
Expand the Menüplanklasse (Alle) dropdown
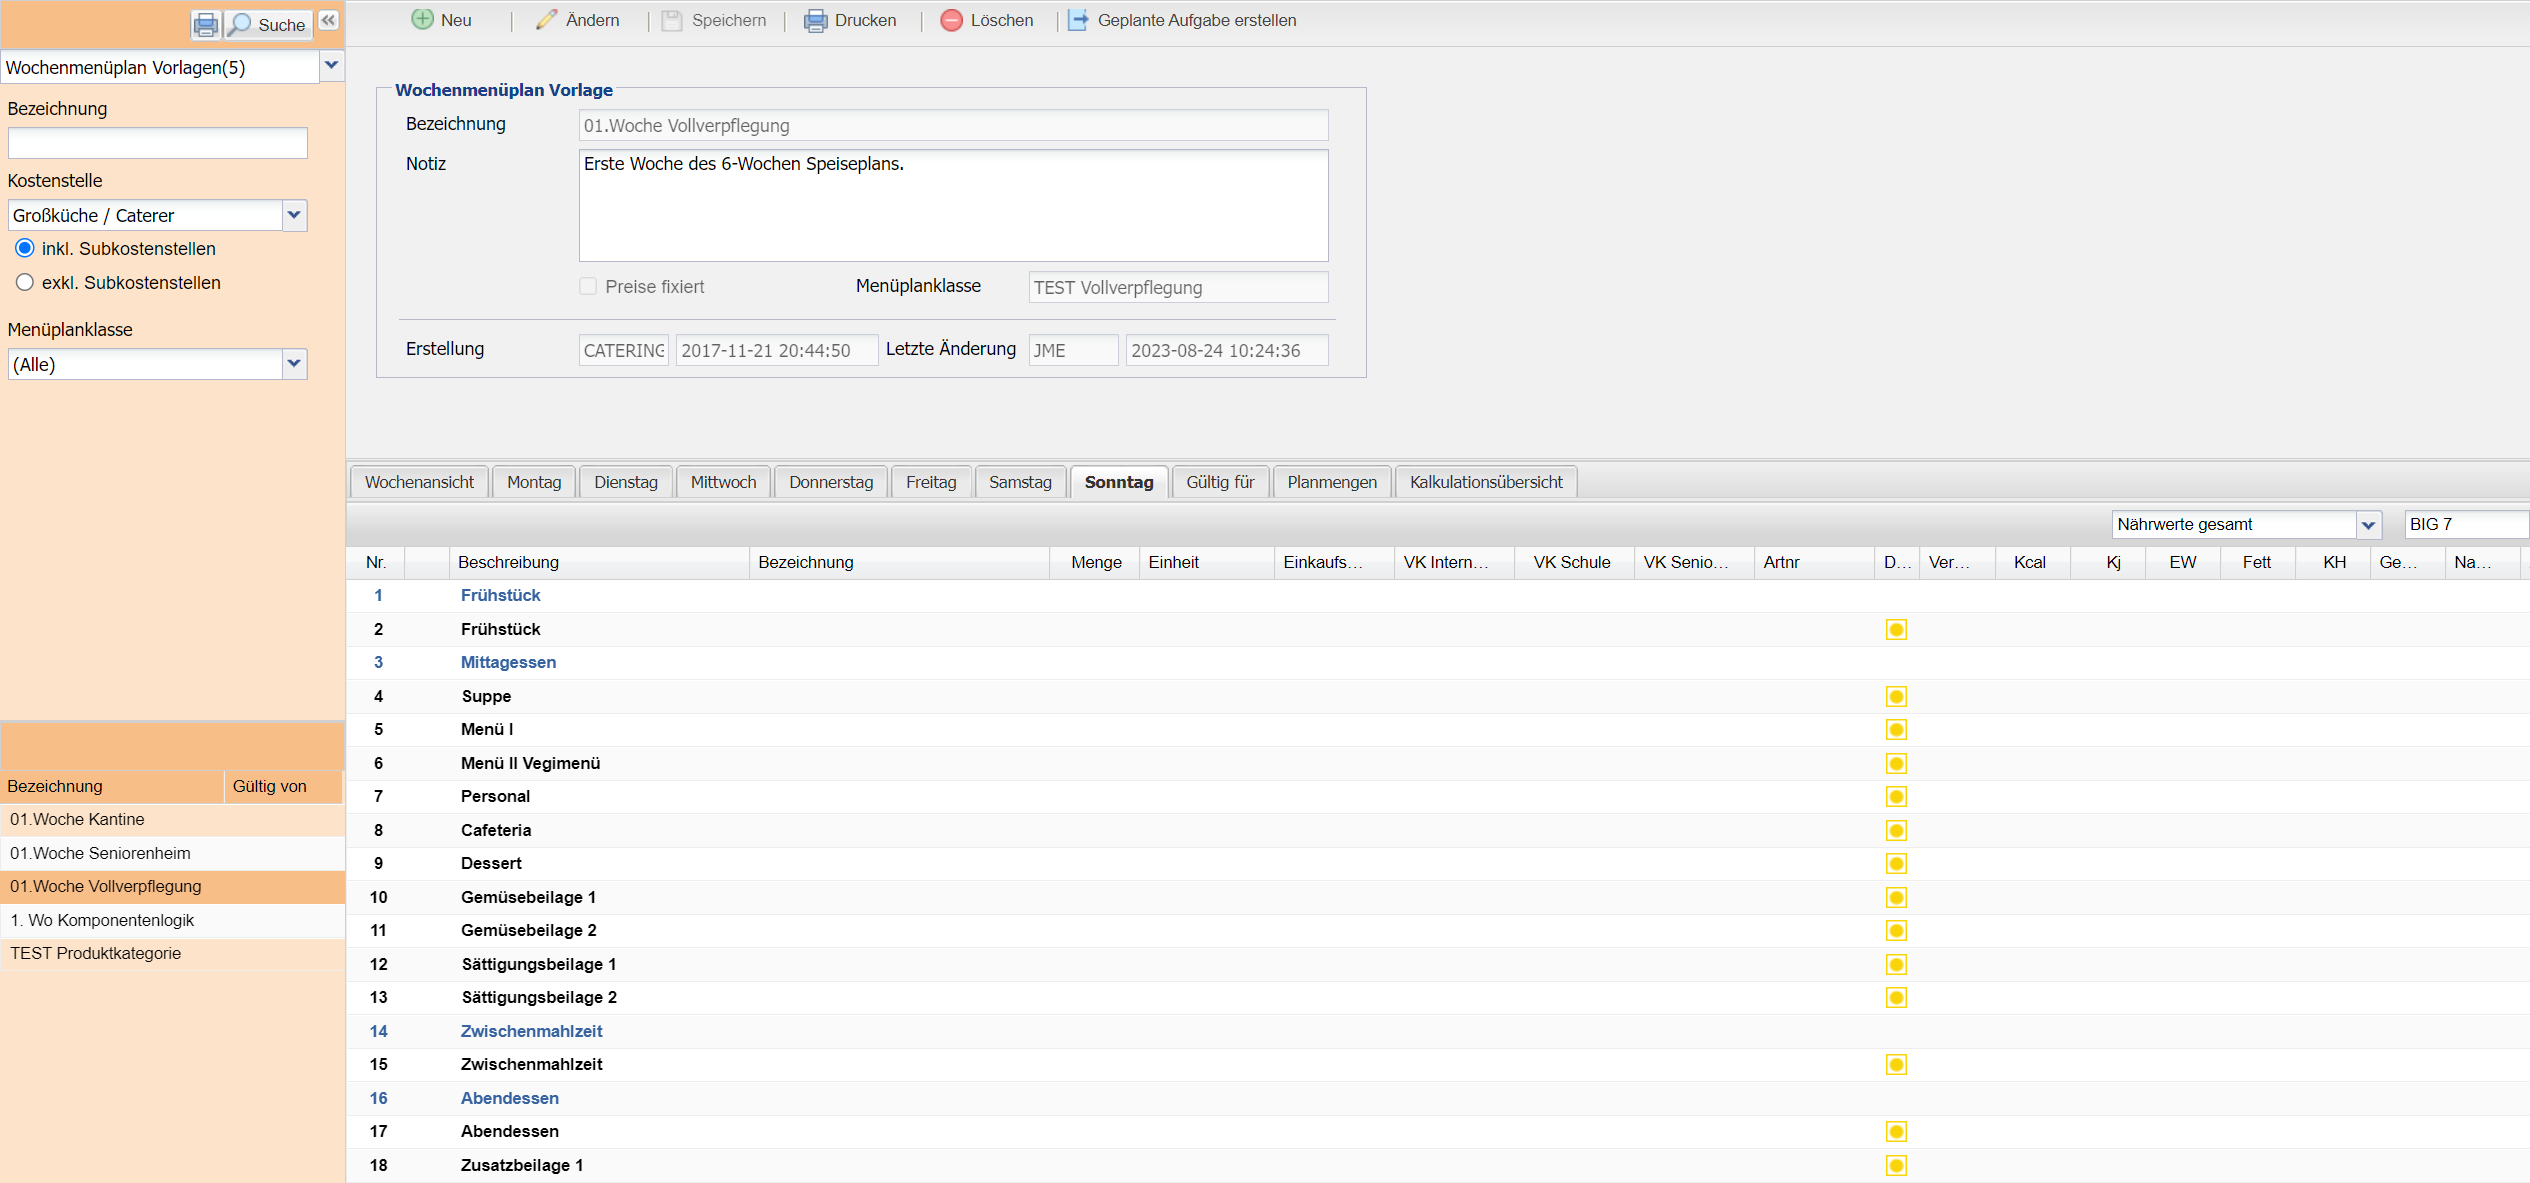coord(294,364)
